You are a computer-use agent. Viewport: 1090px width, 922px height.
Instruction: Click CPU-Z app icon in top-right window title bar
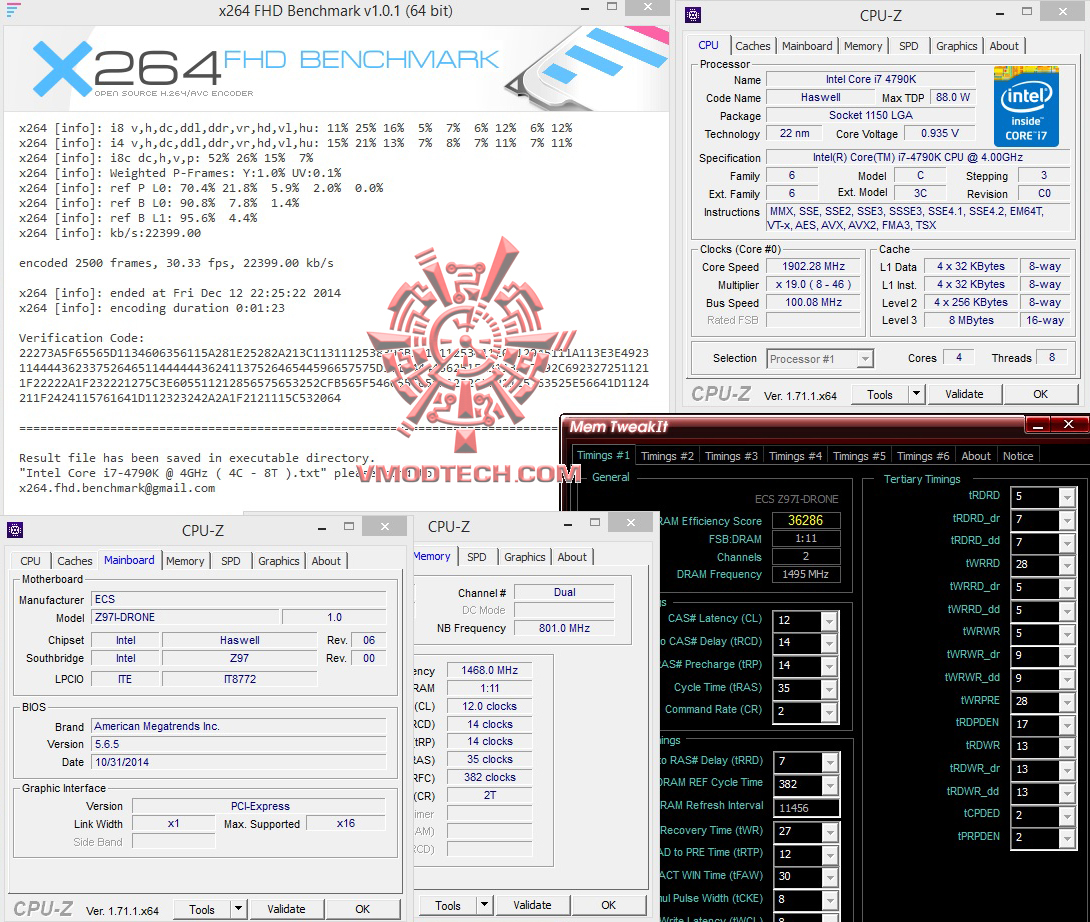pos(693,15)
